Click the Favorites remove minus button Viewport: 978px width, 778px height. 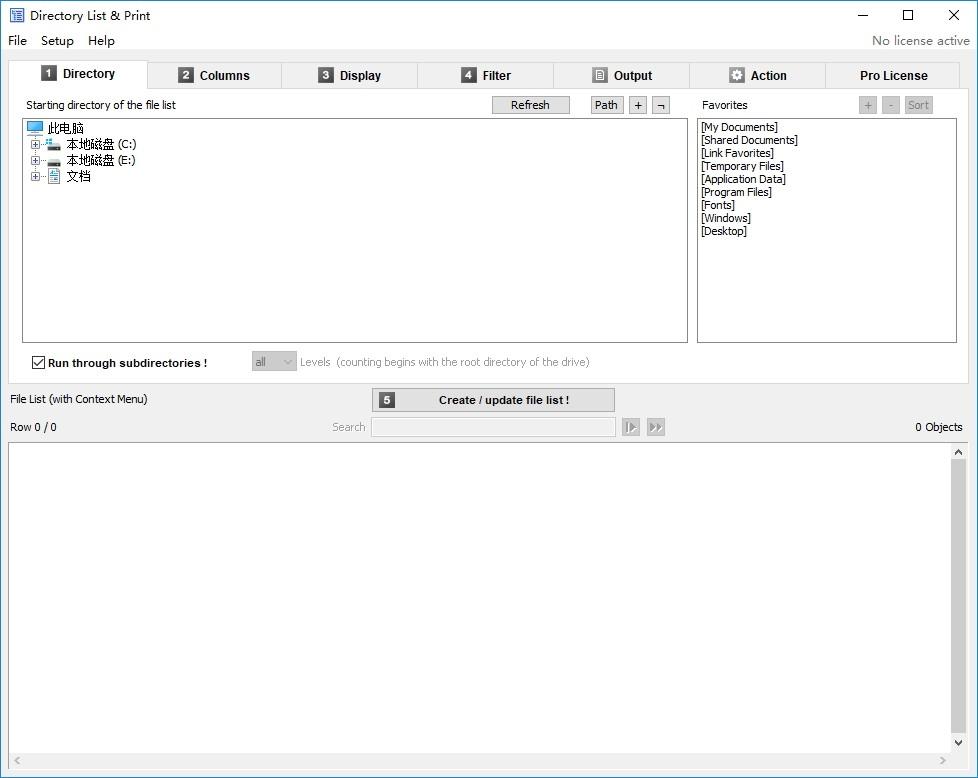(891, 105)
